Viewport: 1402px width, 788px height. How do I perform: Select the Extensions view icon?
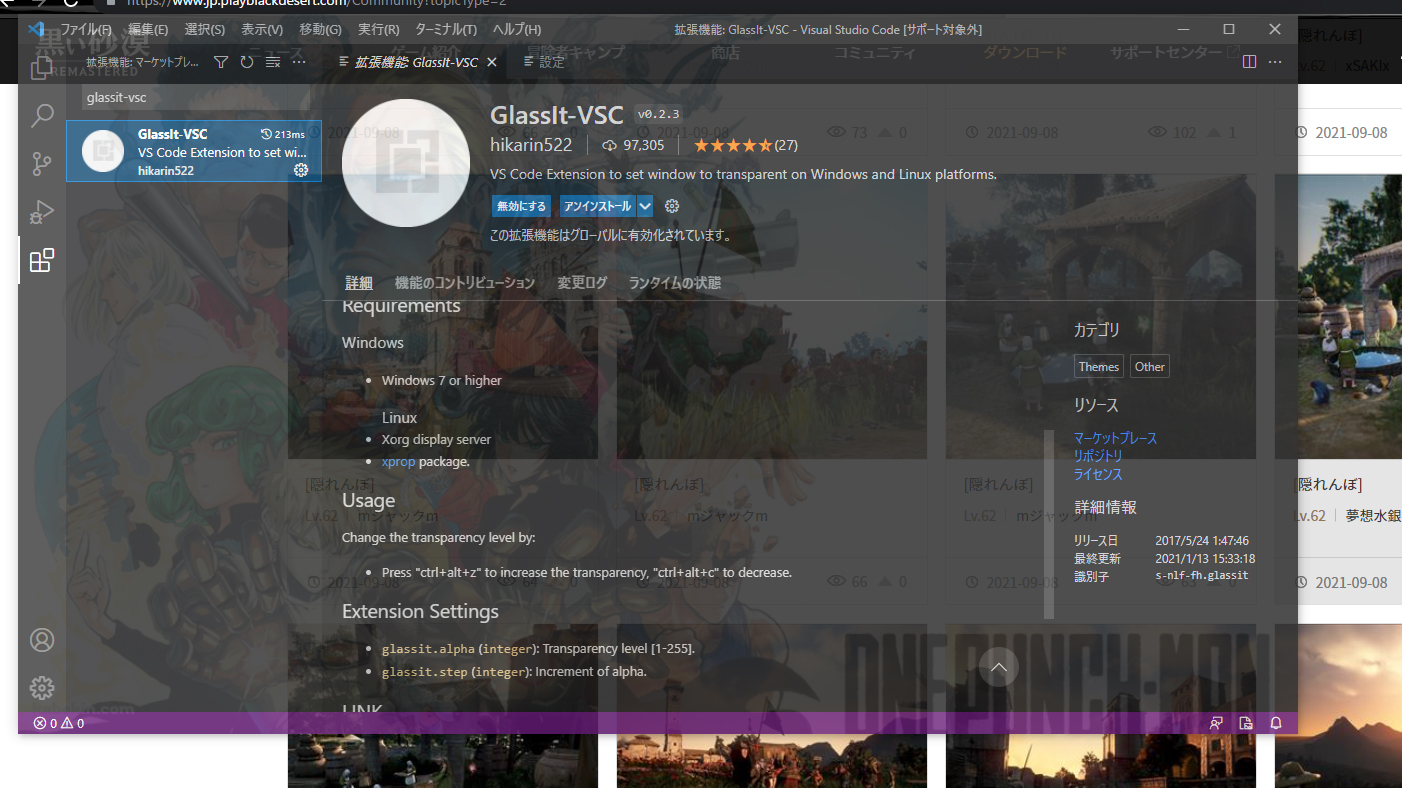42,261
